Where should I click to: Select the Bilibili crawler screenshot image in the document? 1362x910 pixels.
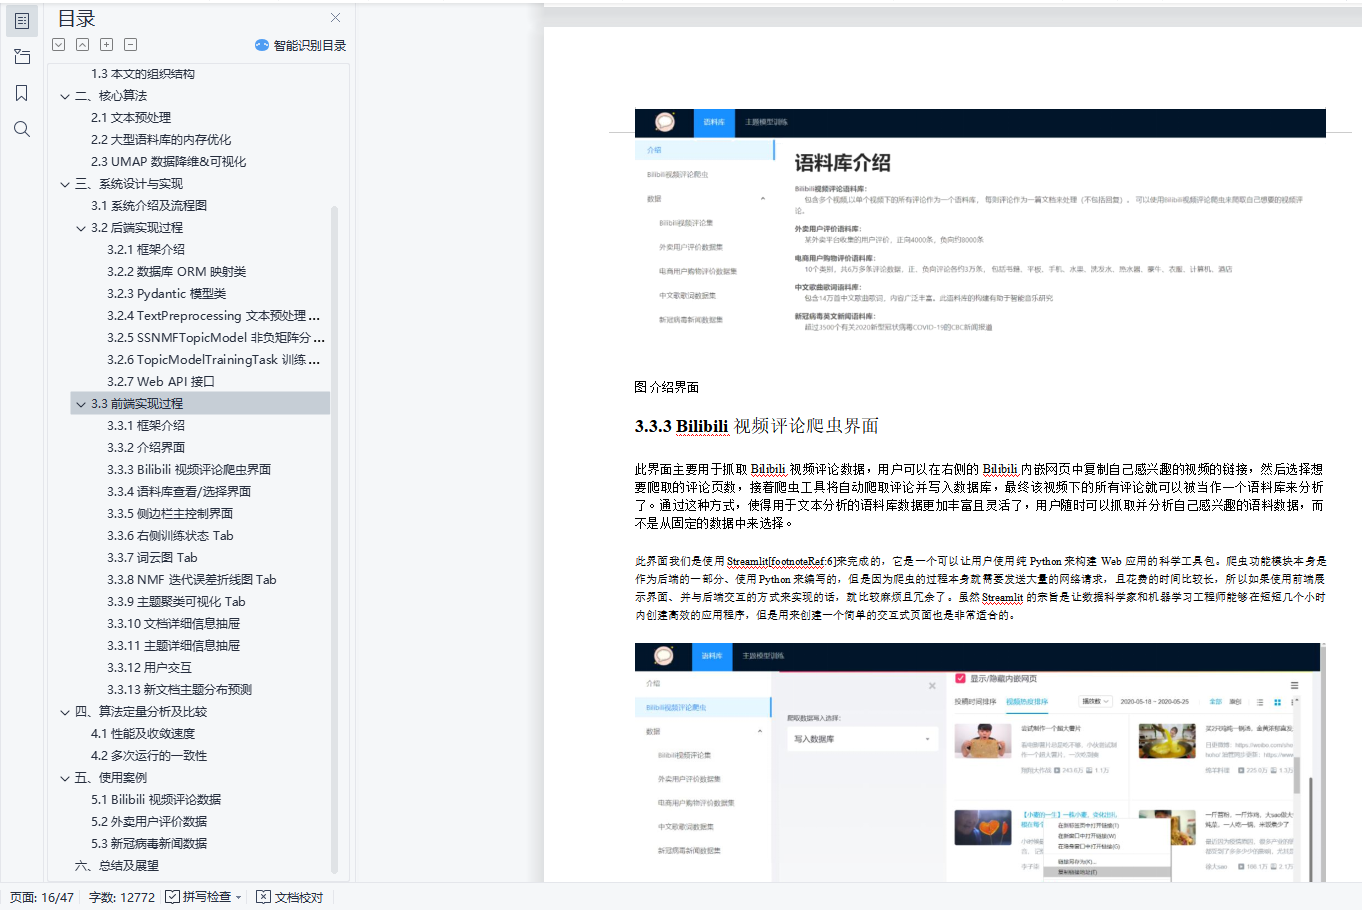(980, 762)
